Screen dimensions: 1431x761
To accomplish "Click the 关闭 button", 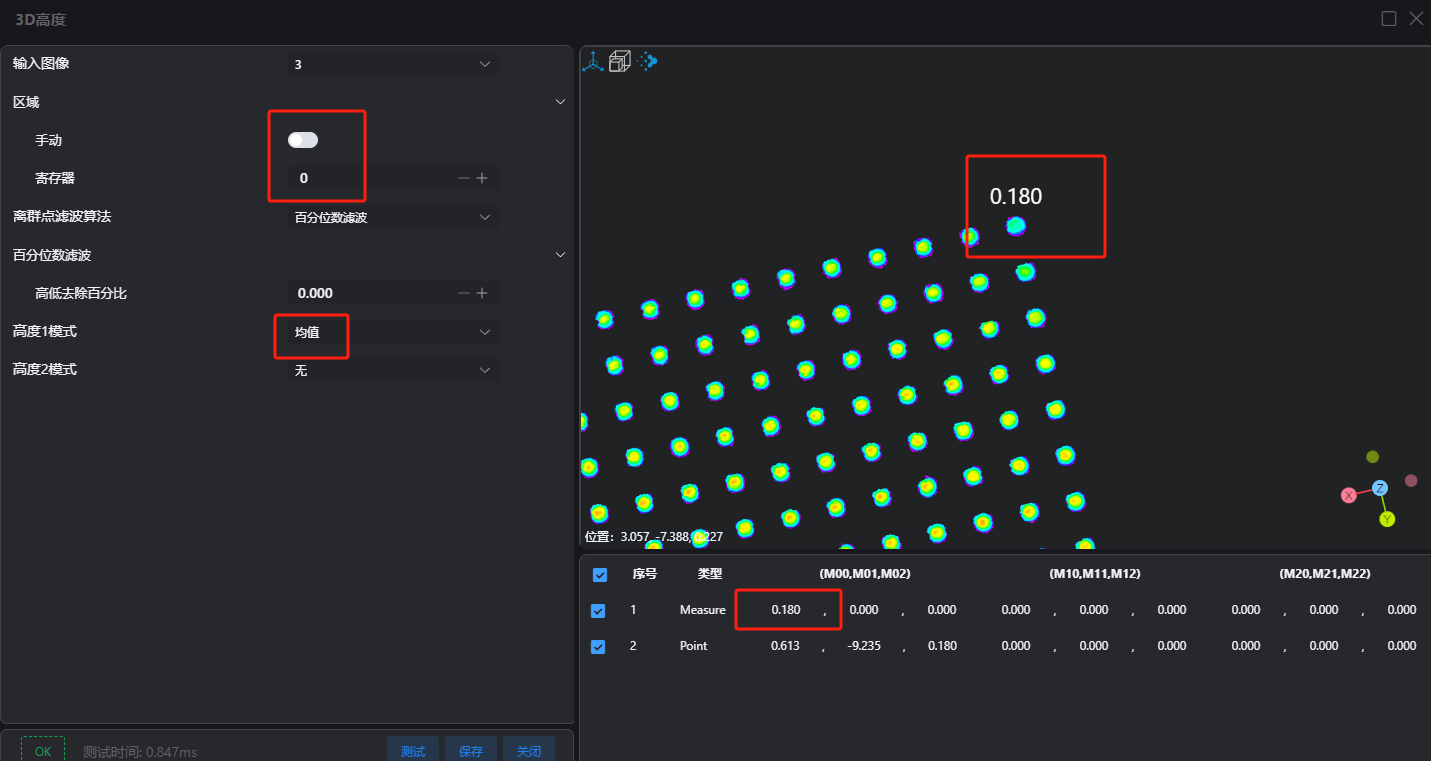I will tap(529, 751).
